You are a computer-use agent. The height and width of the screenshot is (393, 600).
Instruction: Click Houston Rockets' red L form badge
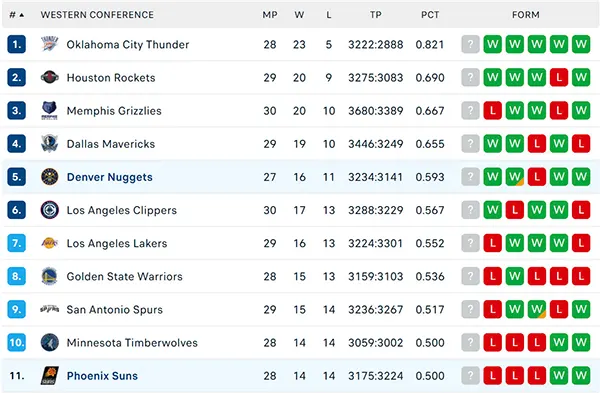coord(559,78)
